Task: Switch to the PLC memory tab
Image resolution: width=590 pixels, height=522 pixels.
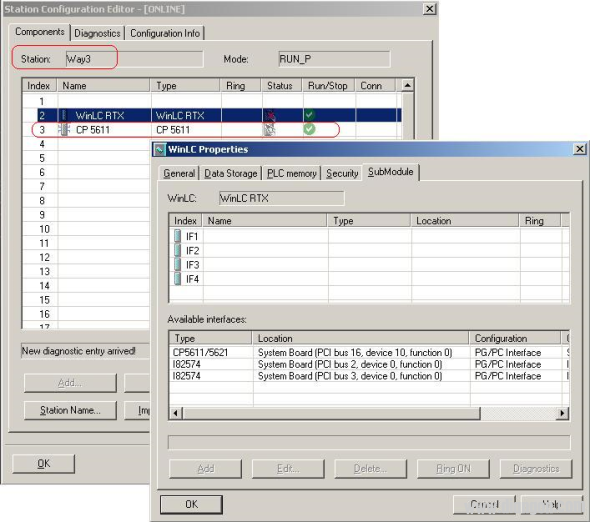Action: coord(292,173)
